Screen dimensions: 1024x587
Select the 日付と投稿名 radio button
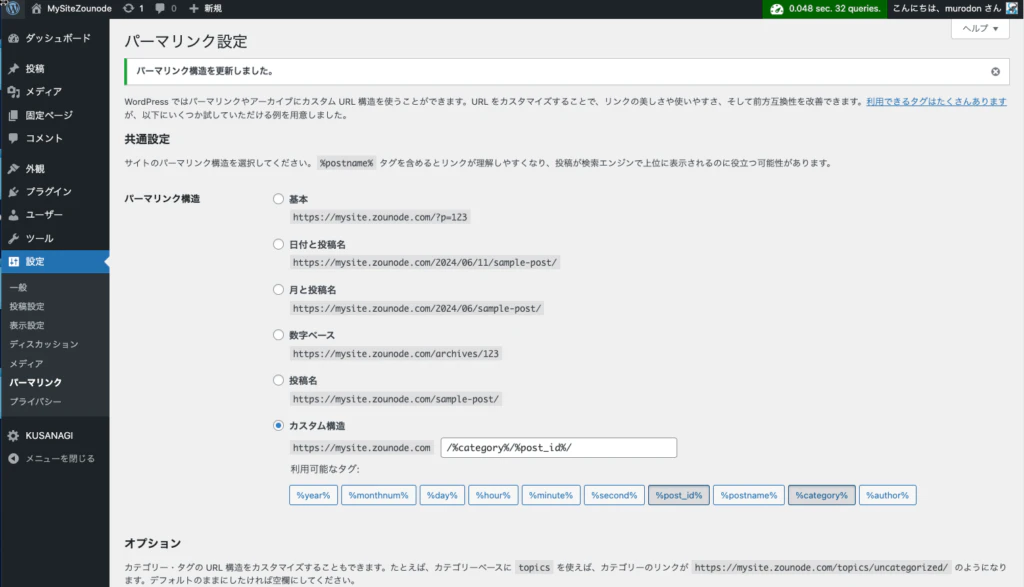tap(278, 244)
